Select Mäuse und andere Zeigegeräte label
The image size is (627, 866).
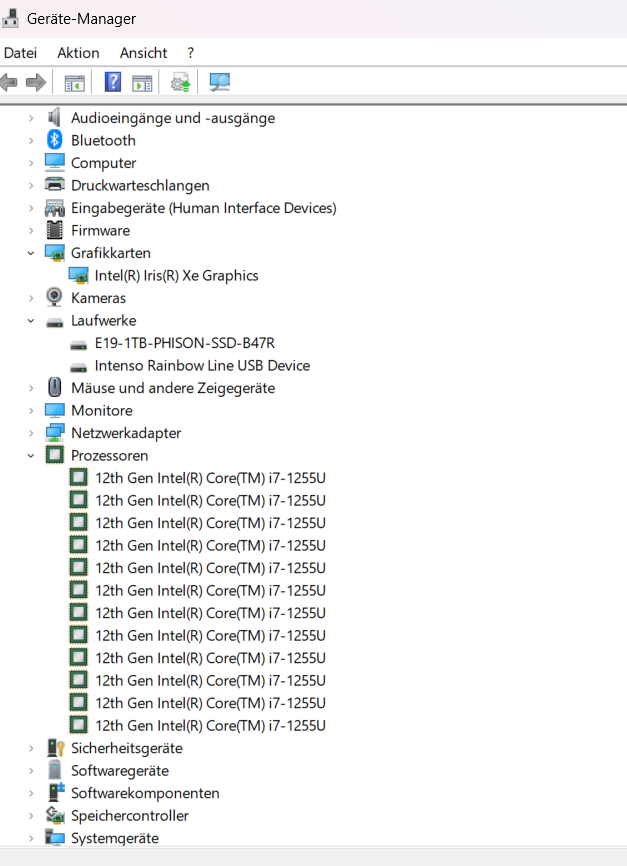(173, 388)
